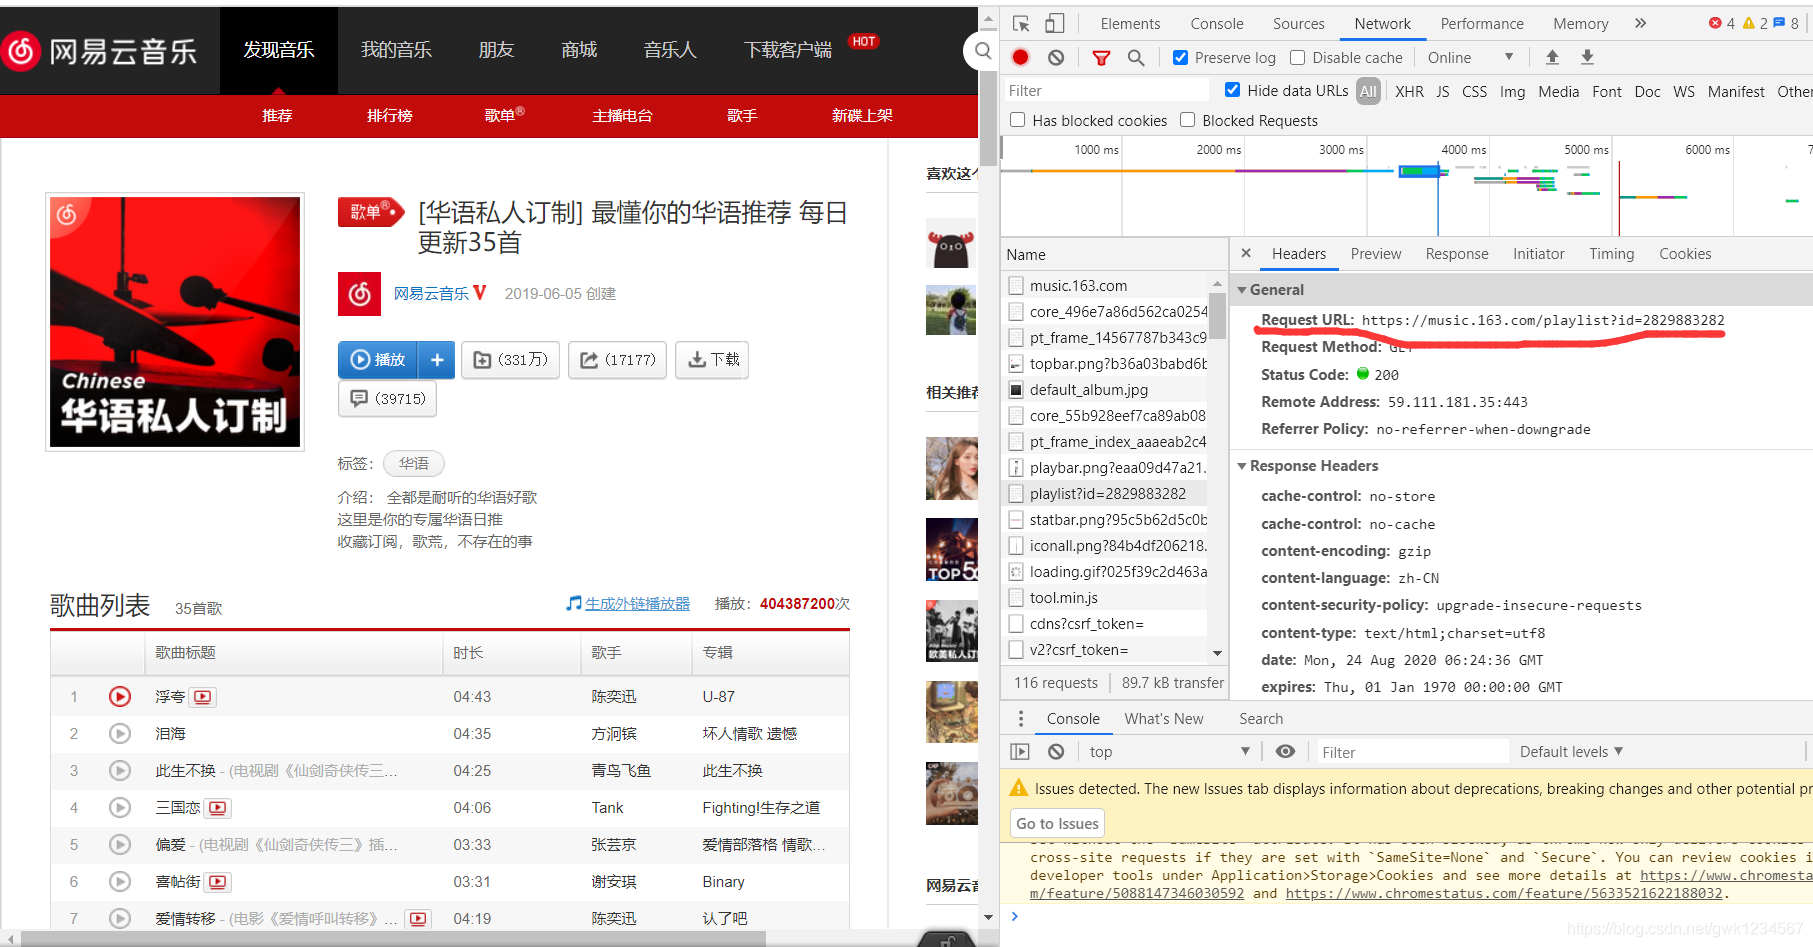This screenshot has height=947, width=1813.
Task: Play song 泪海 in row 2
Action: [120, 733]
